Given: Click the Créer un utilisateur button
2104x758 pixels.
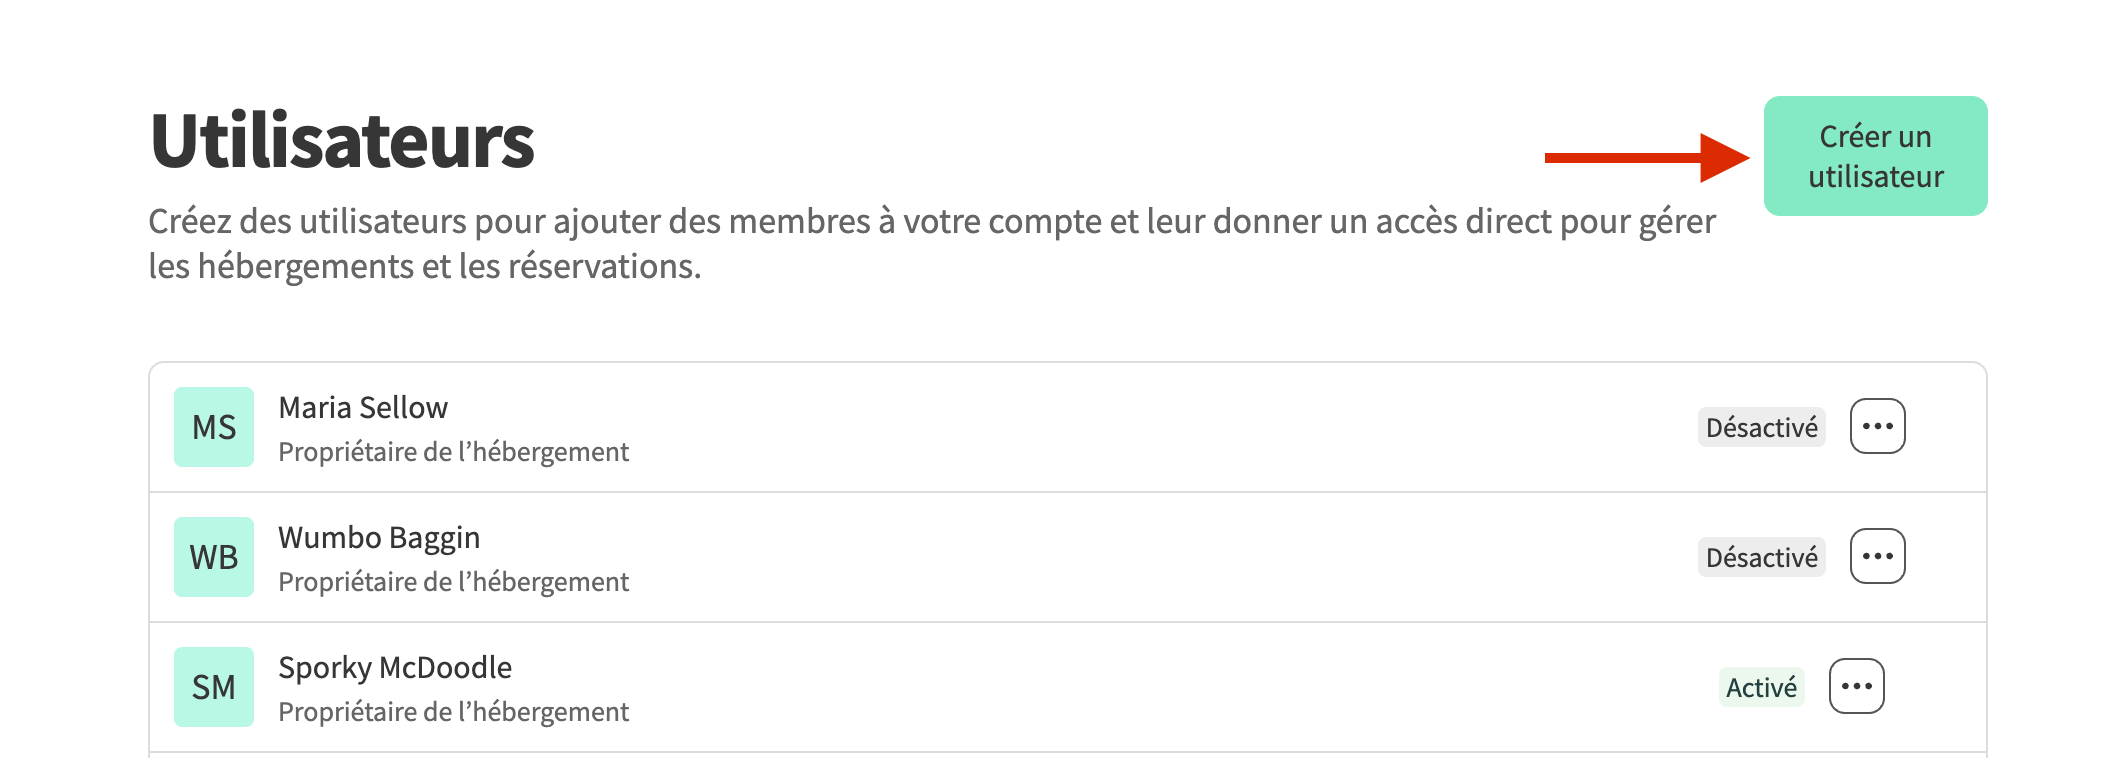Looking at the screenshot, I should (1875, 156).
